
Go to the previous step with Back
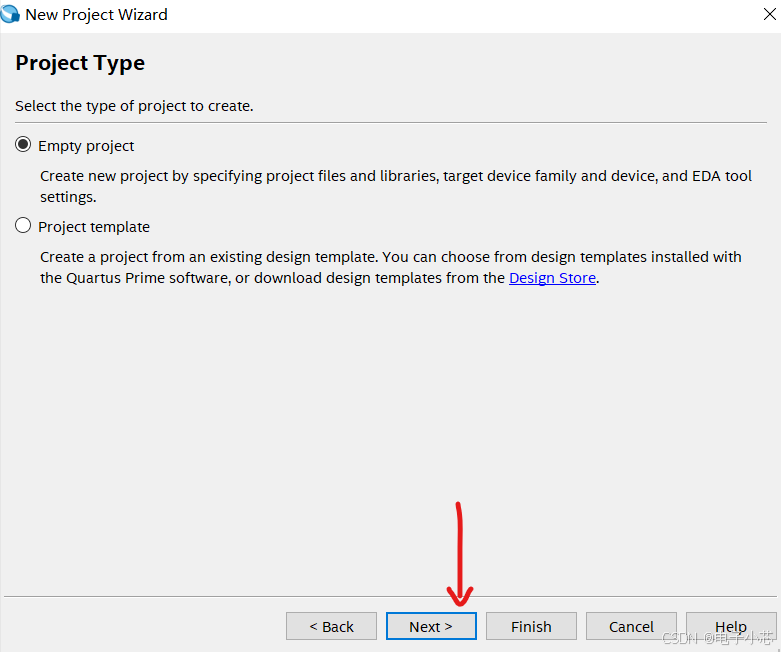click(331, 626)
